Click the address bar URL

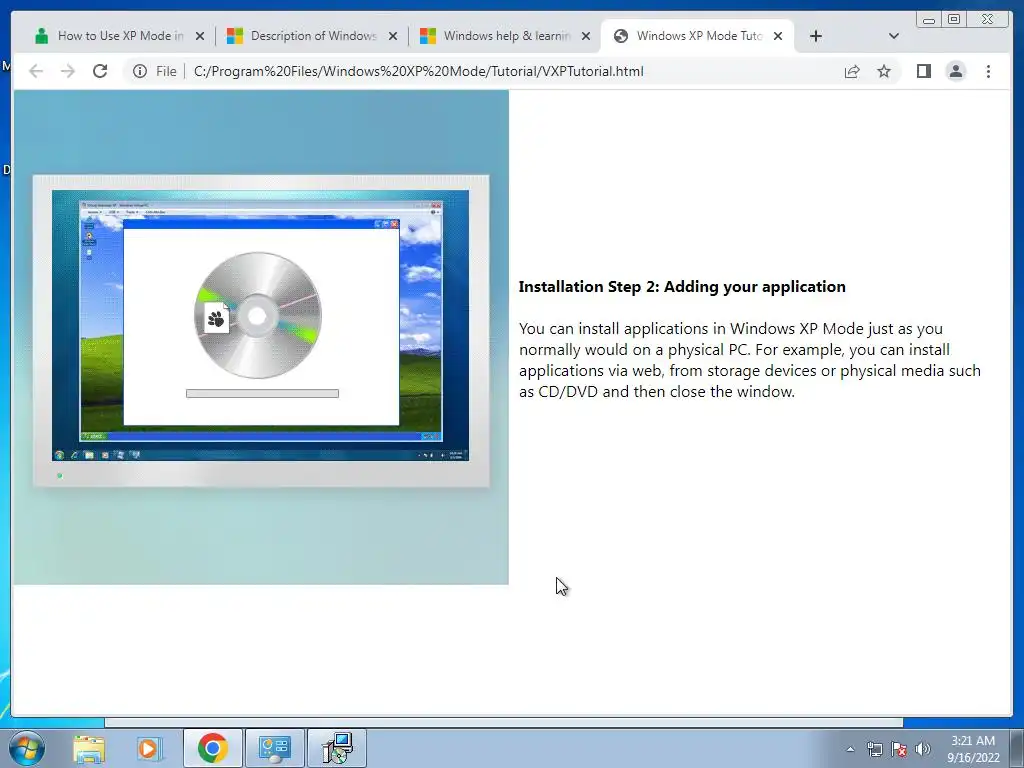pos(419,71)
